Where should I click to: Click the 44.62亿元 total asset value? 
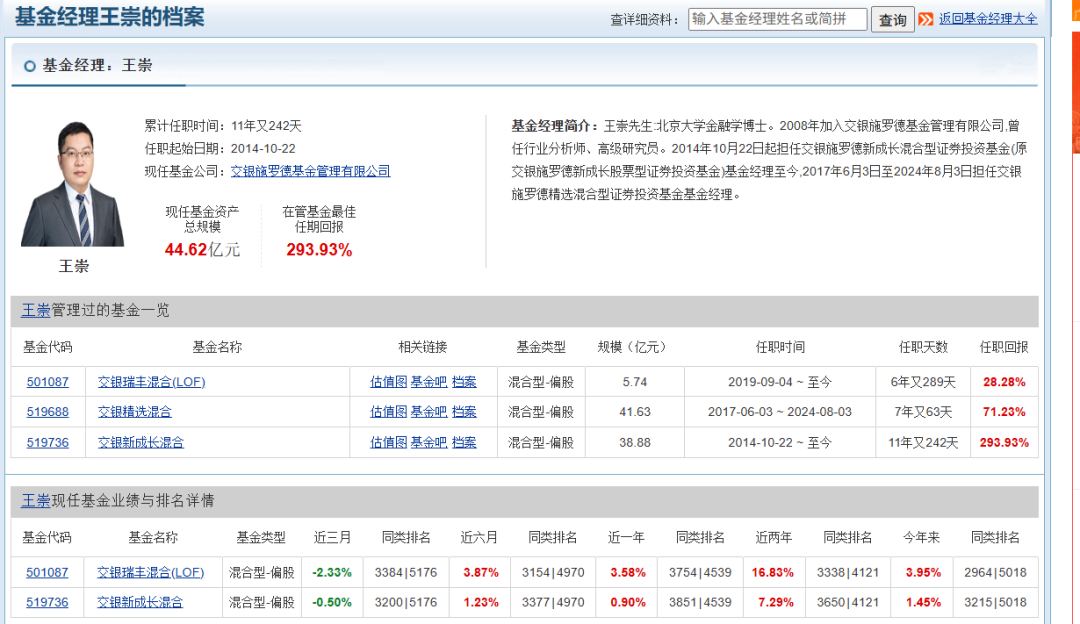(202, 249)
